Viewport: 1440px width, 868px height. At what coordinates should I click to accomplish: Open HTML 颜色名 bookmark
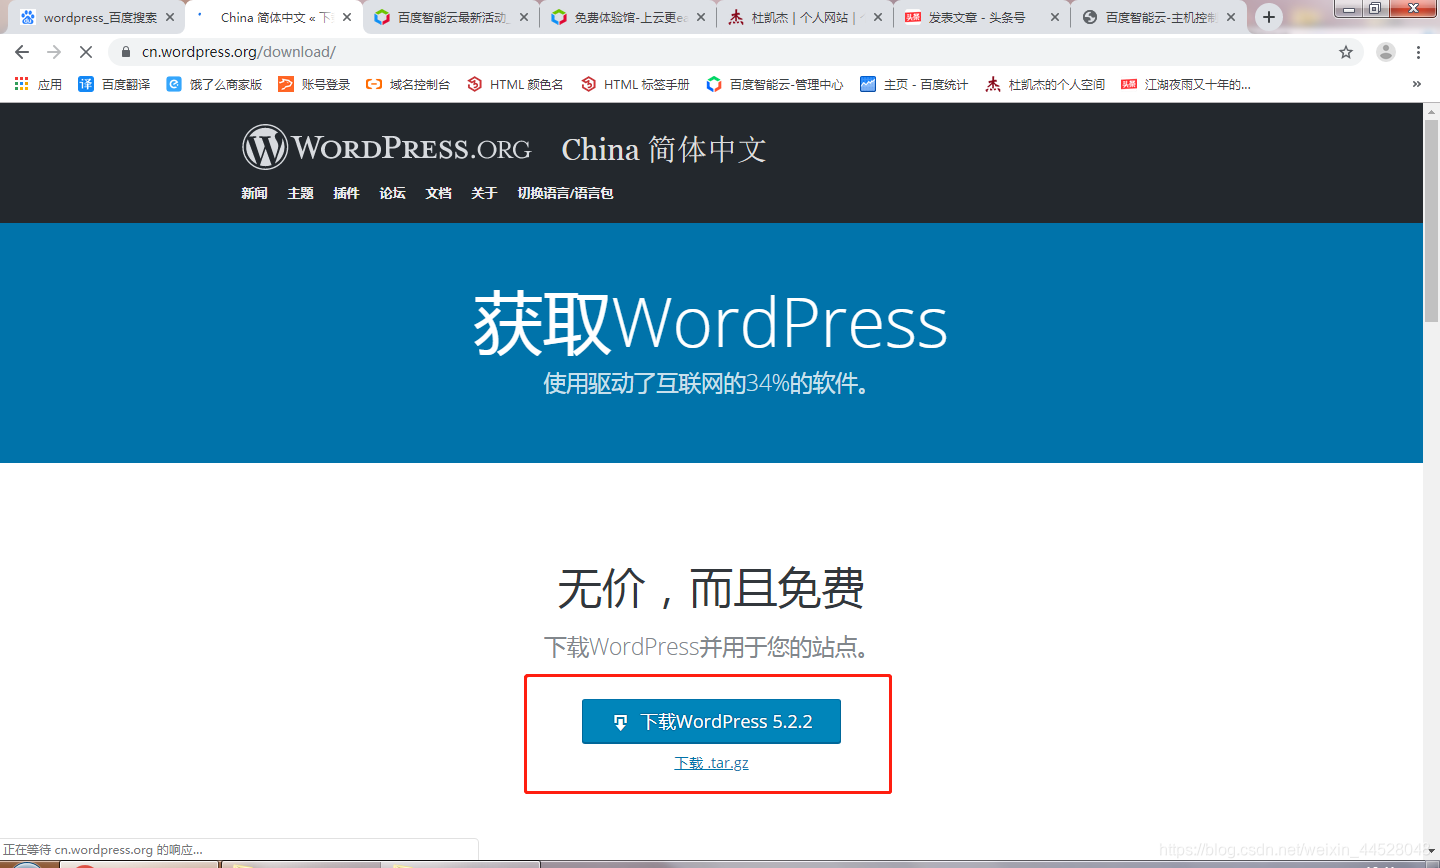click(x=515, y=84)
